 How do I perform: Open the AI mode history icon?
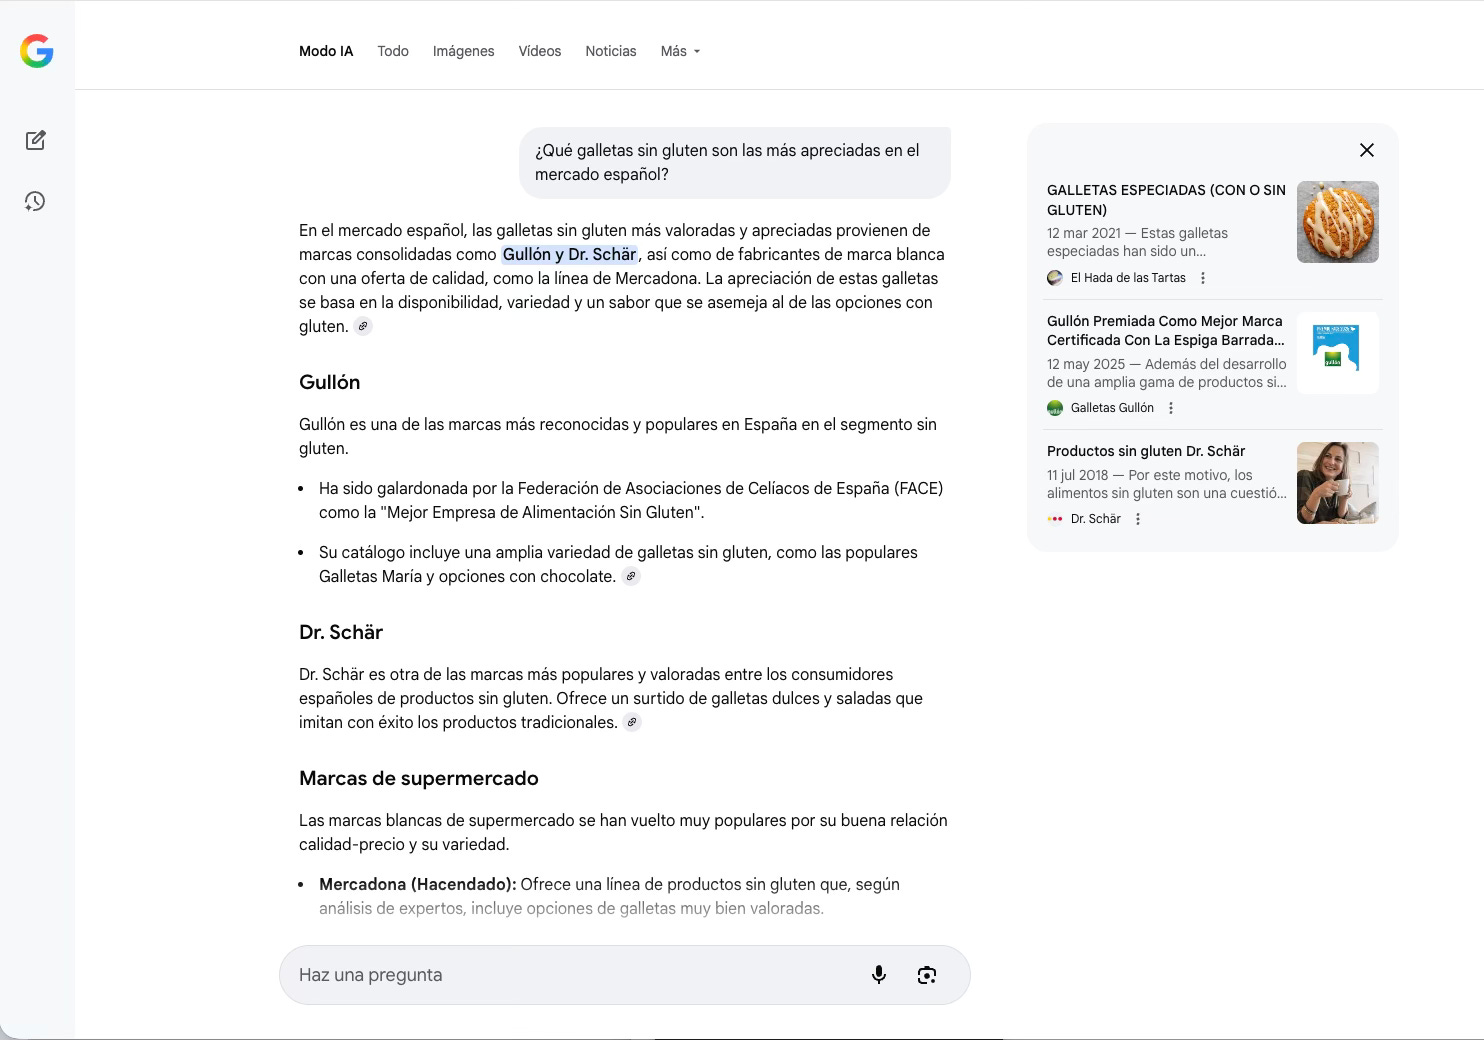[x=35, y=201]
